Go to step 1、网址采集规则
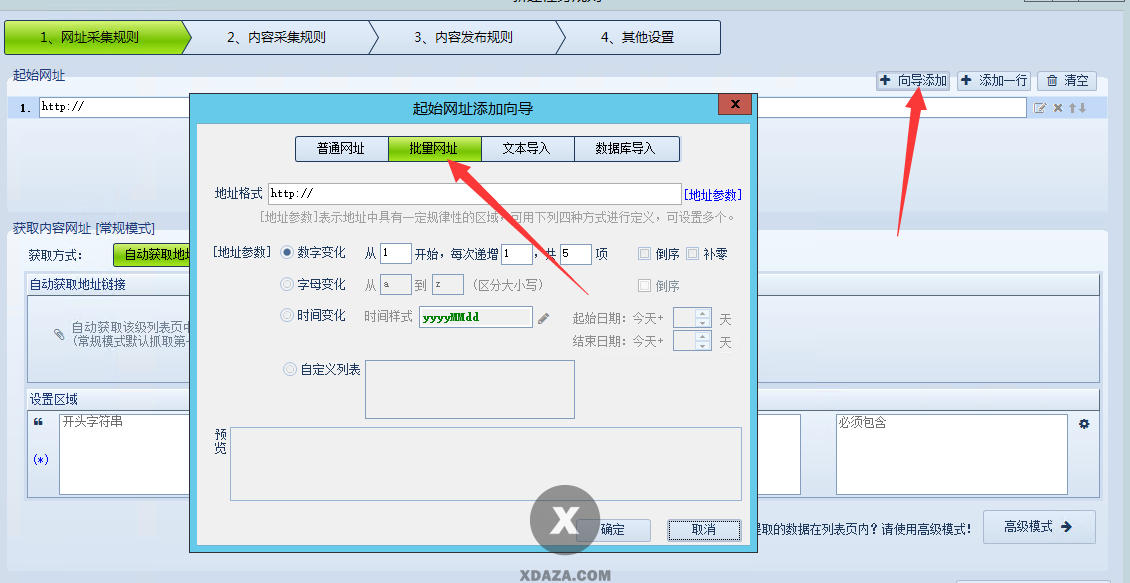This screenshot has width=1130, height=583. coord(92,37)
